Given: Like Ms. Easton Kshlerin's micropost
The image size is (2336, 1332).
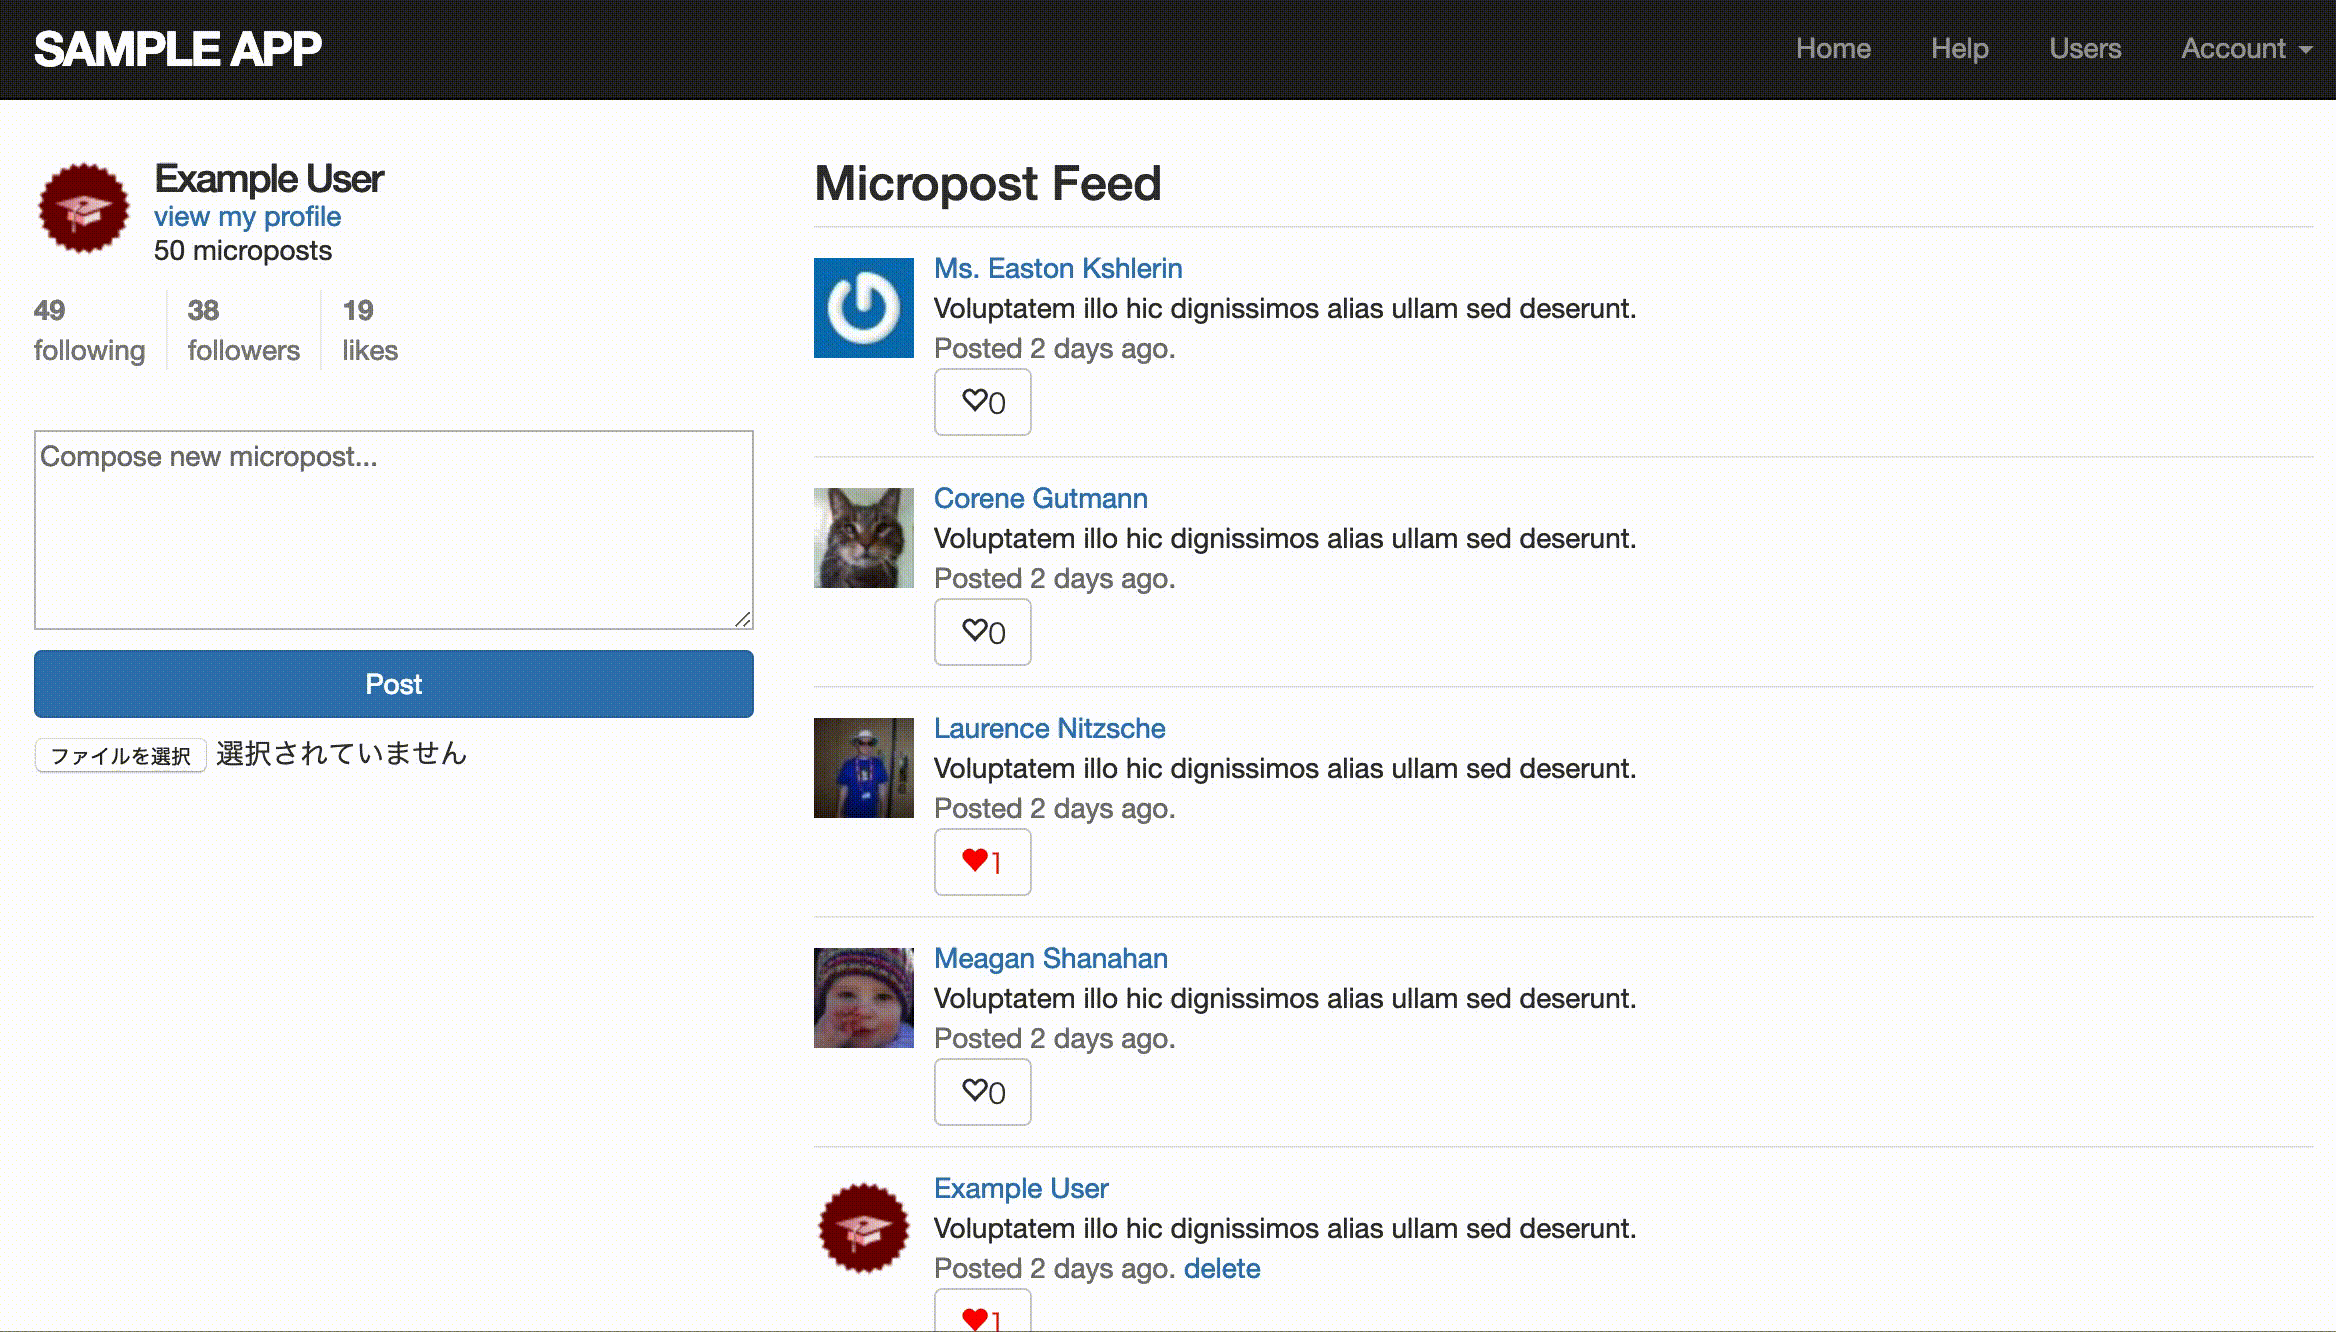Looking at the screenshot, I should (982, 402).
